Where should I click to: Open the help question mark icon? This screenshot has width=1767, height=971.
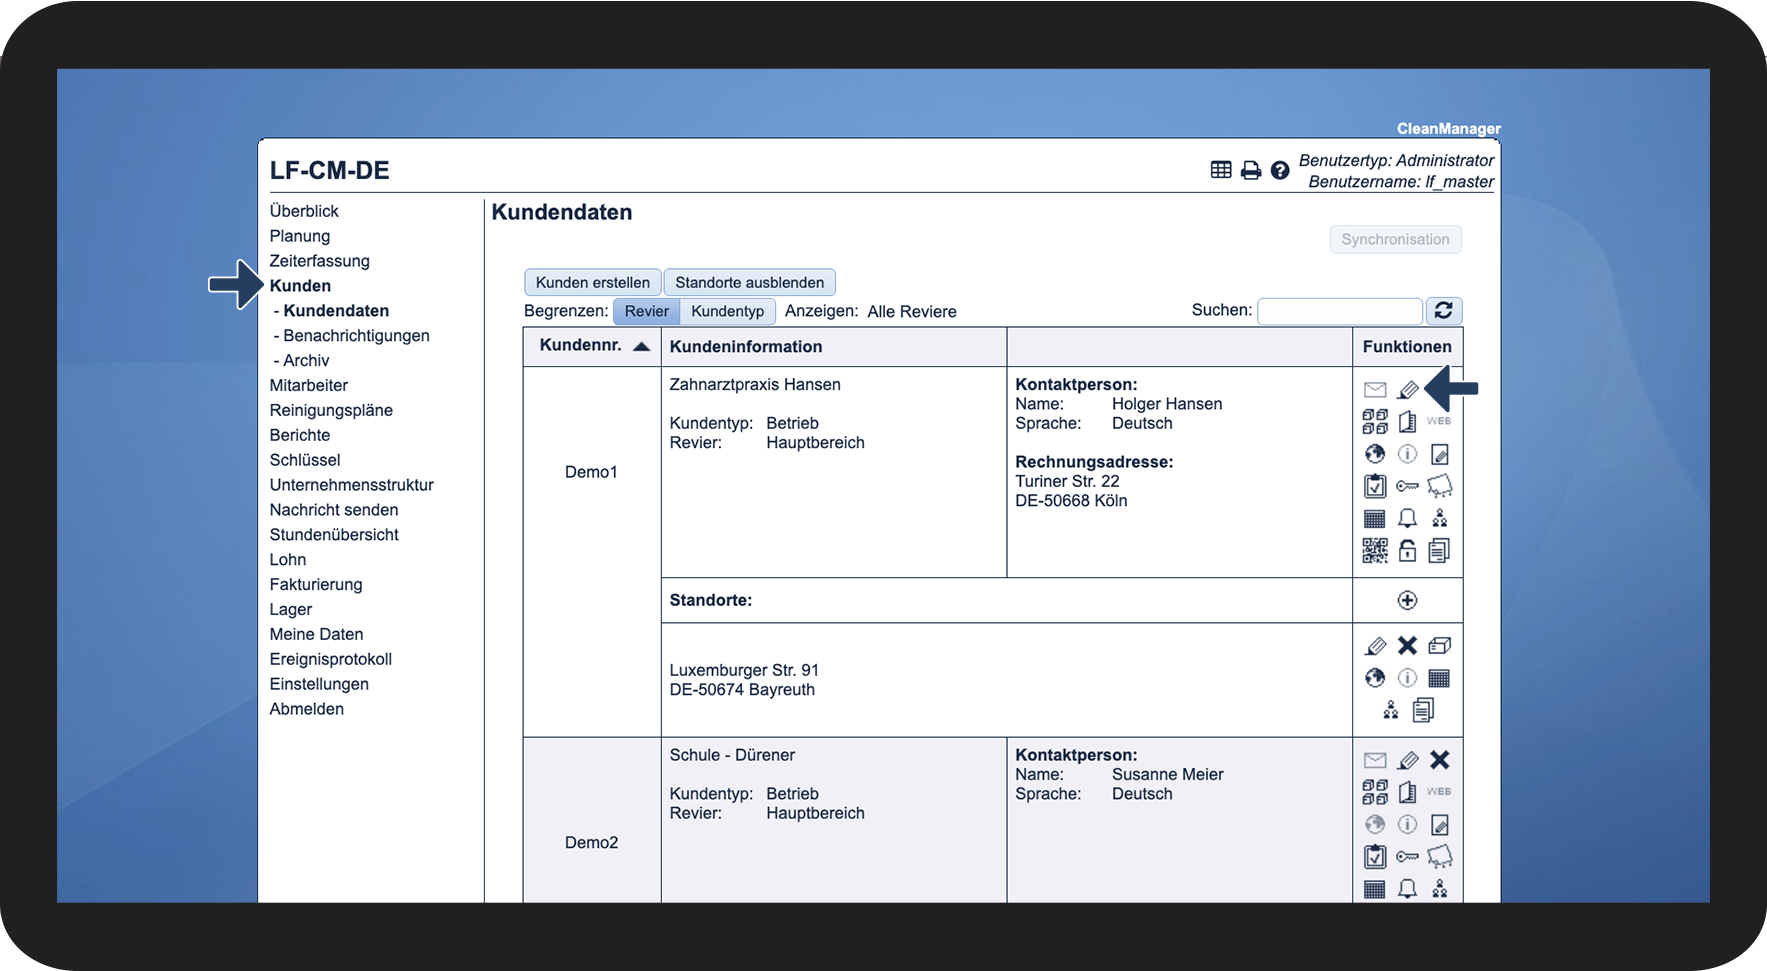pos(1279,171)
